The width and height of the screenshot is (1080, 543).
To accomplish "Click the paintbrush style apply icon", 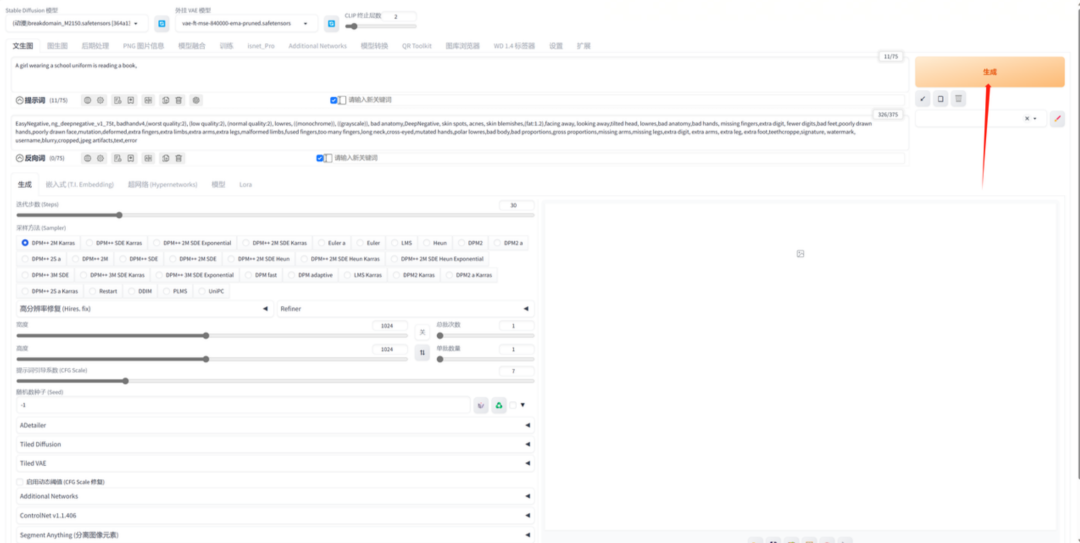I will 1057,119.
